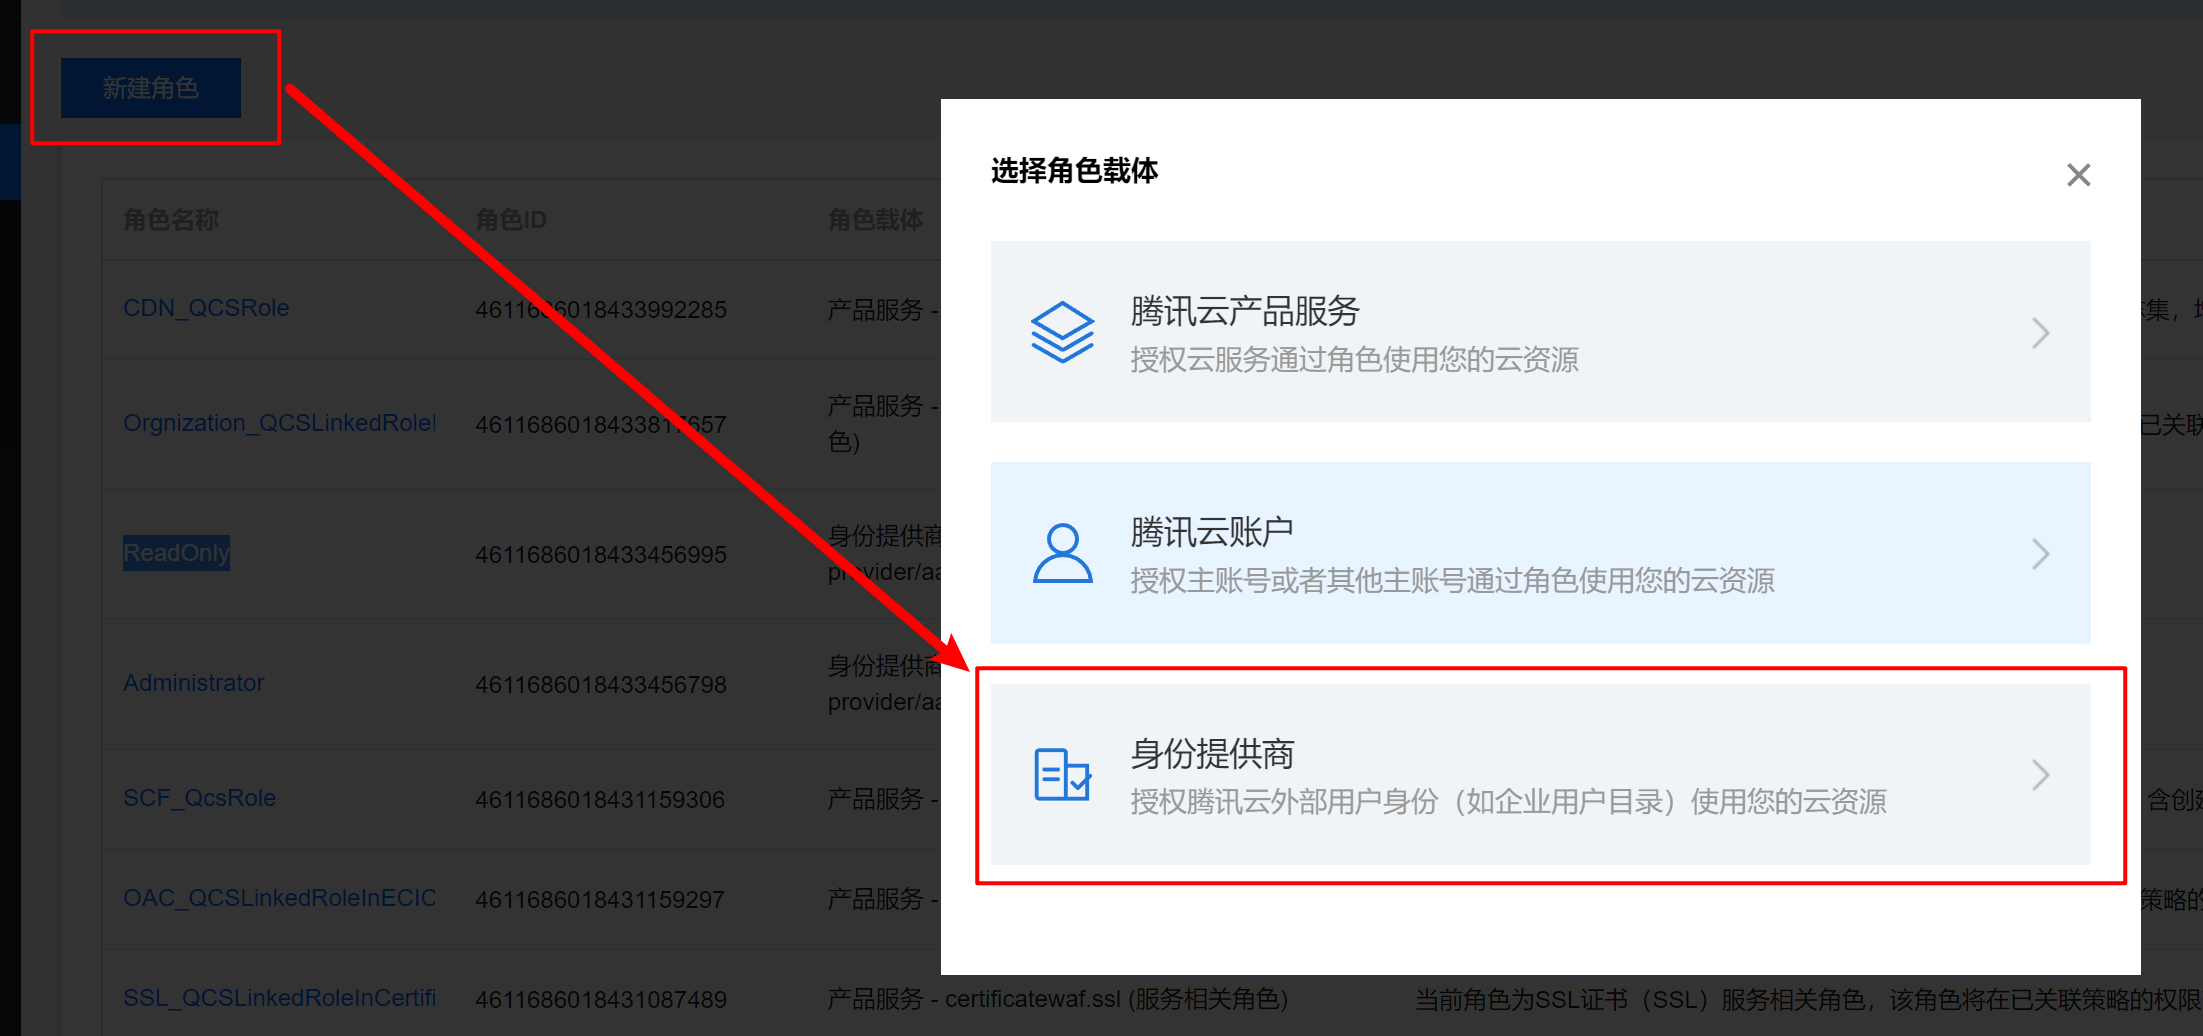Screen dimensions: 2203x1036
Task: Select the 腾讯云账户 option title
Action: point(1211,532)
